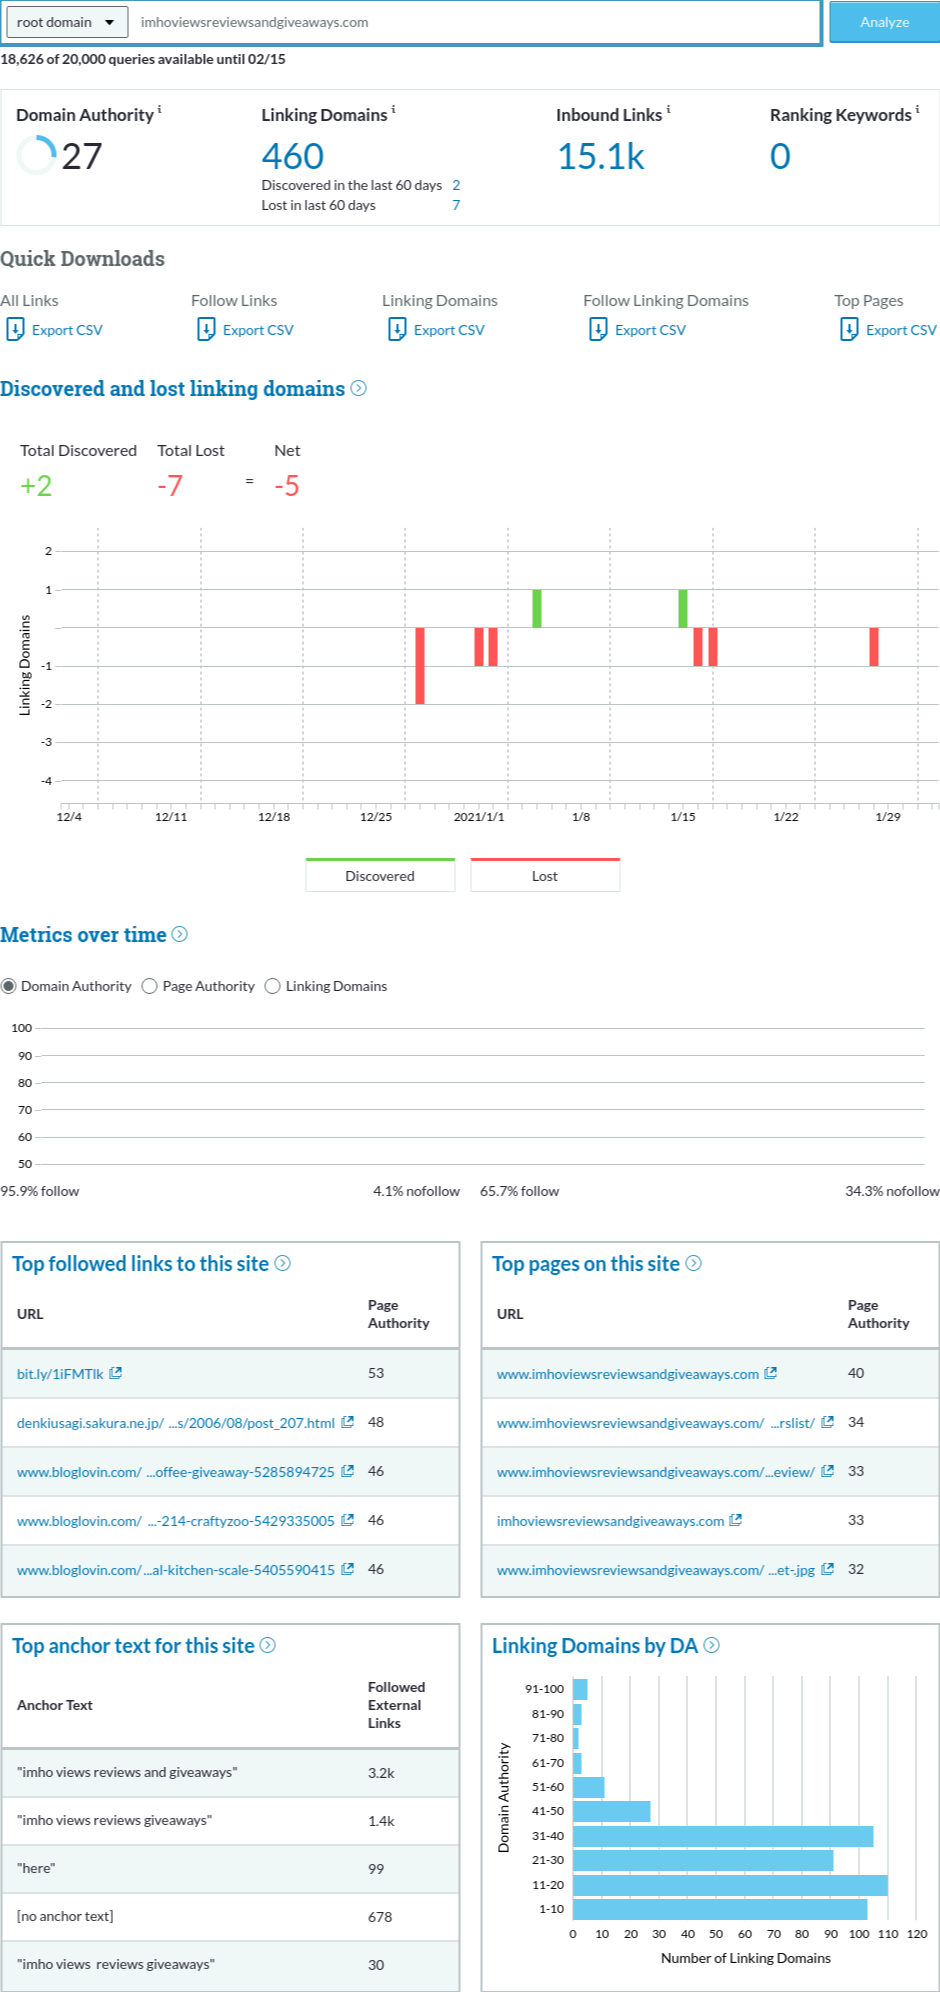Select the Domain Authority radio button

[9, 986]
